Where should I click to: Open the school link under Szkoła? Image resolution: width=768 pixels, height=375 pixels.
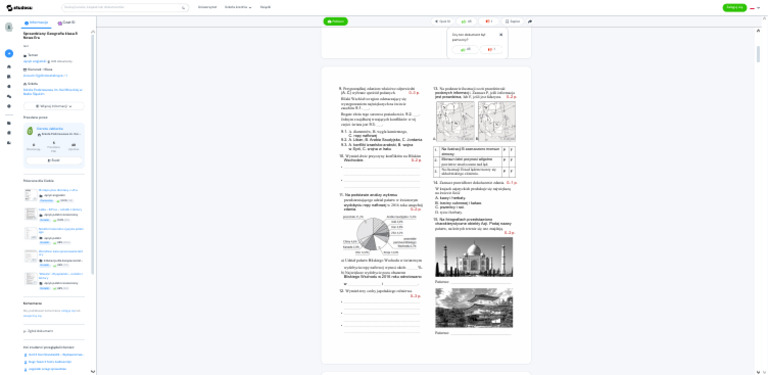tap(53, 92)
